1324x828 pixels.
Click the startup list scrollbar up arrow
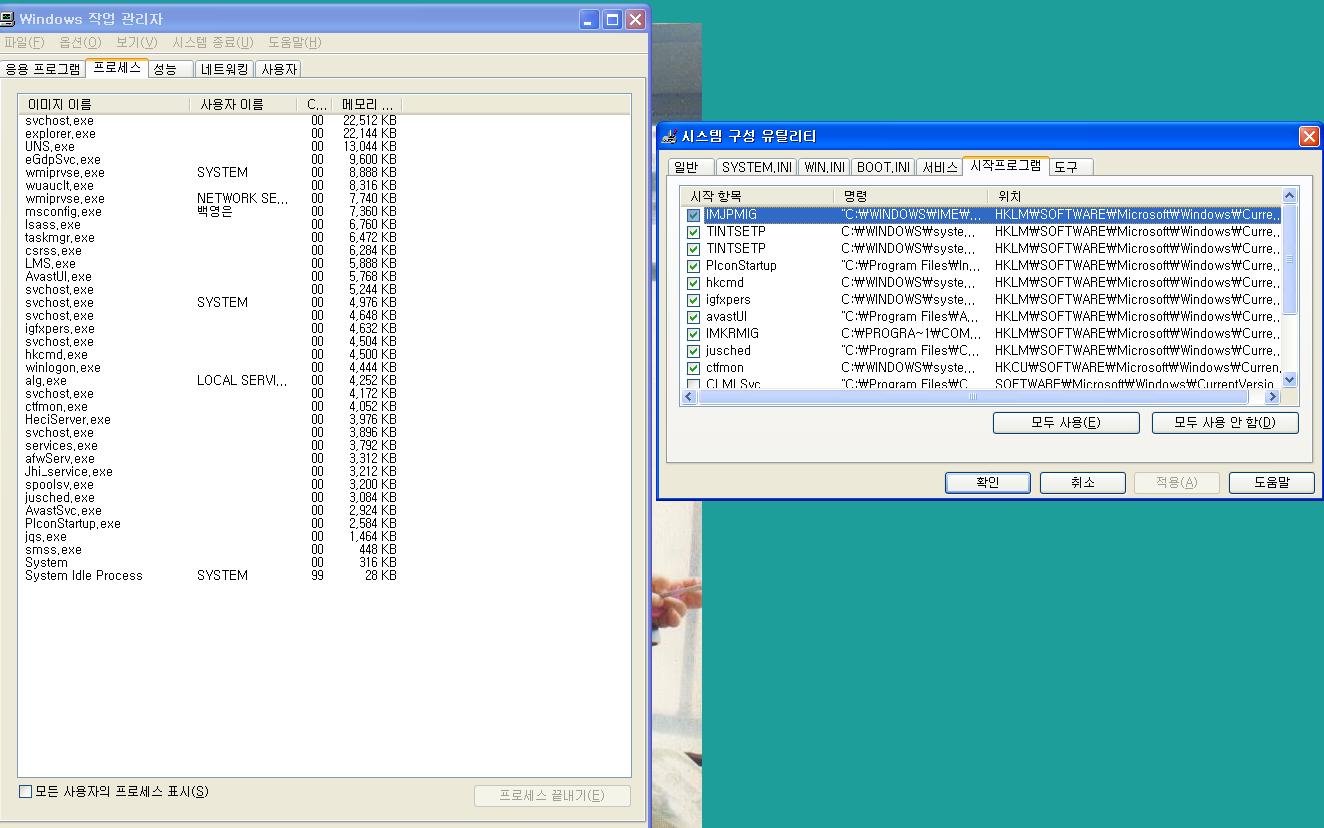1289,195
